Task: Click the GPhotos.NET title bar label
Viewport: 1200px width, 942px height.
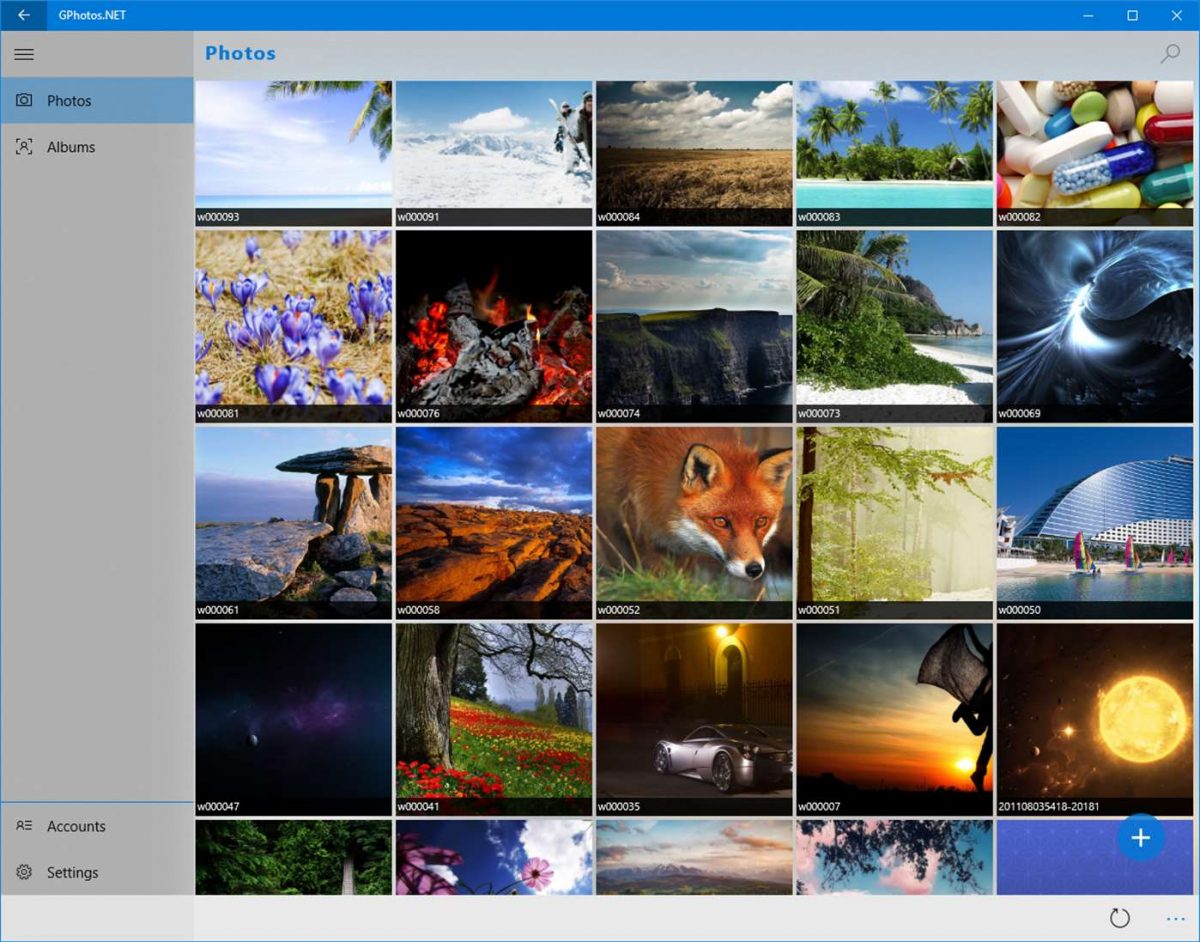Action: click(x=91, y=15)
